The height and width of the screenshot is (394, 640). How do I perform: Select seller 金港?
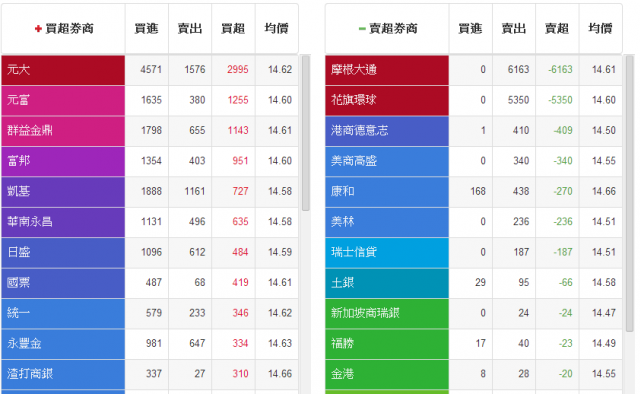[x=387, y=374]
